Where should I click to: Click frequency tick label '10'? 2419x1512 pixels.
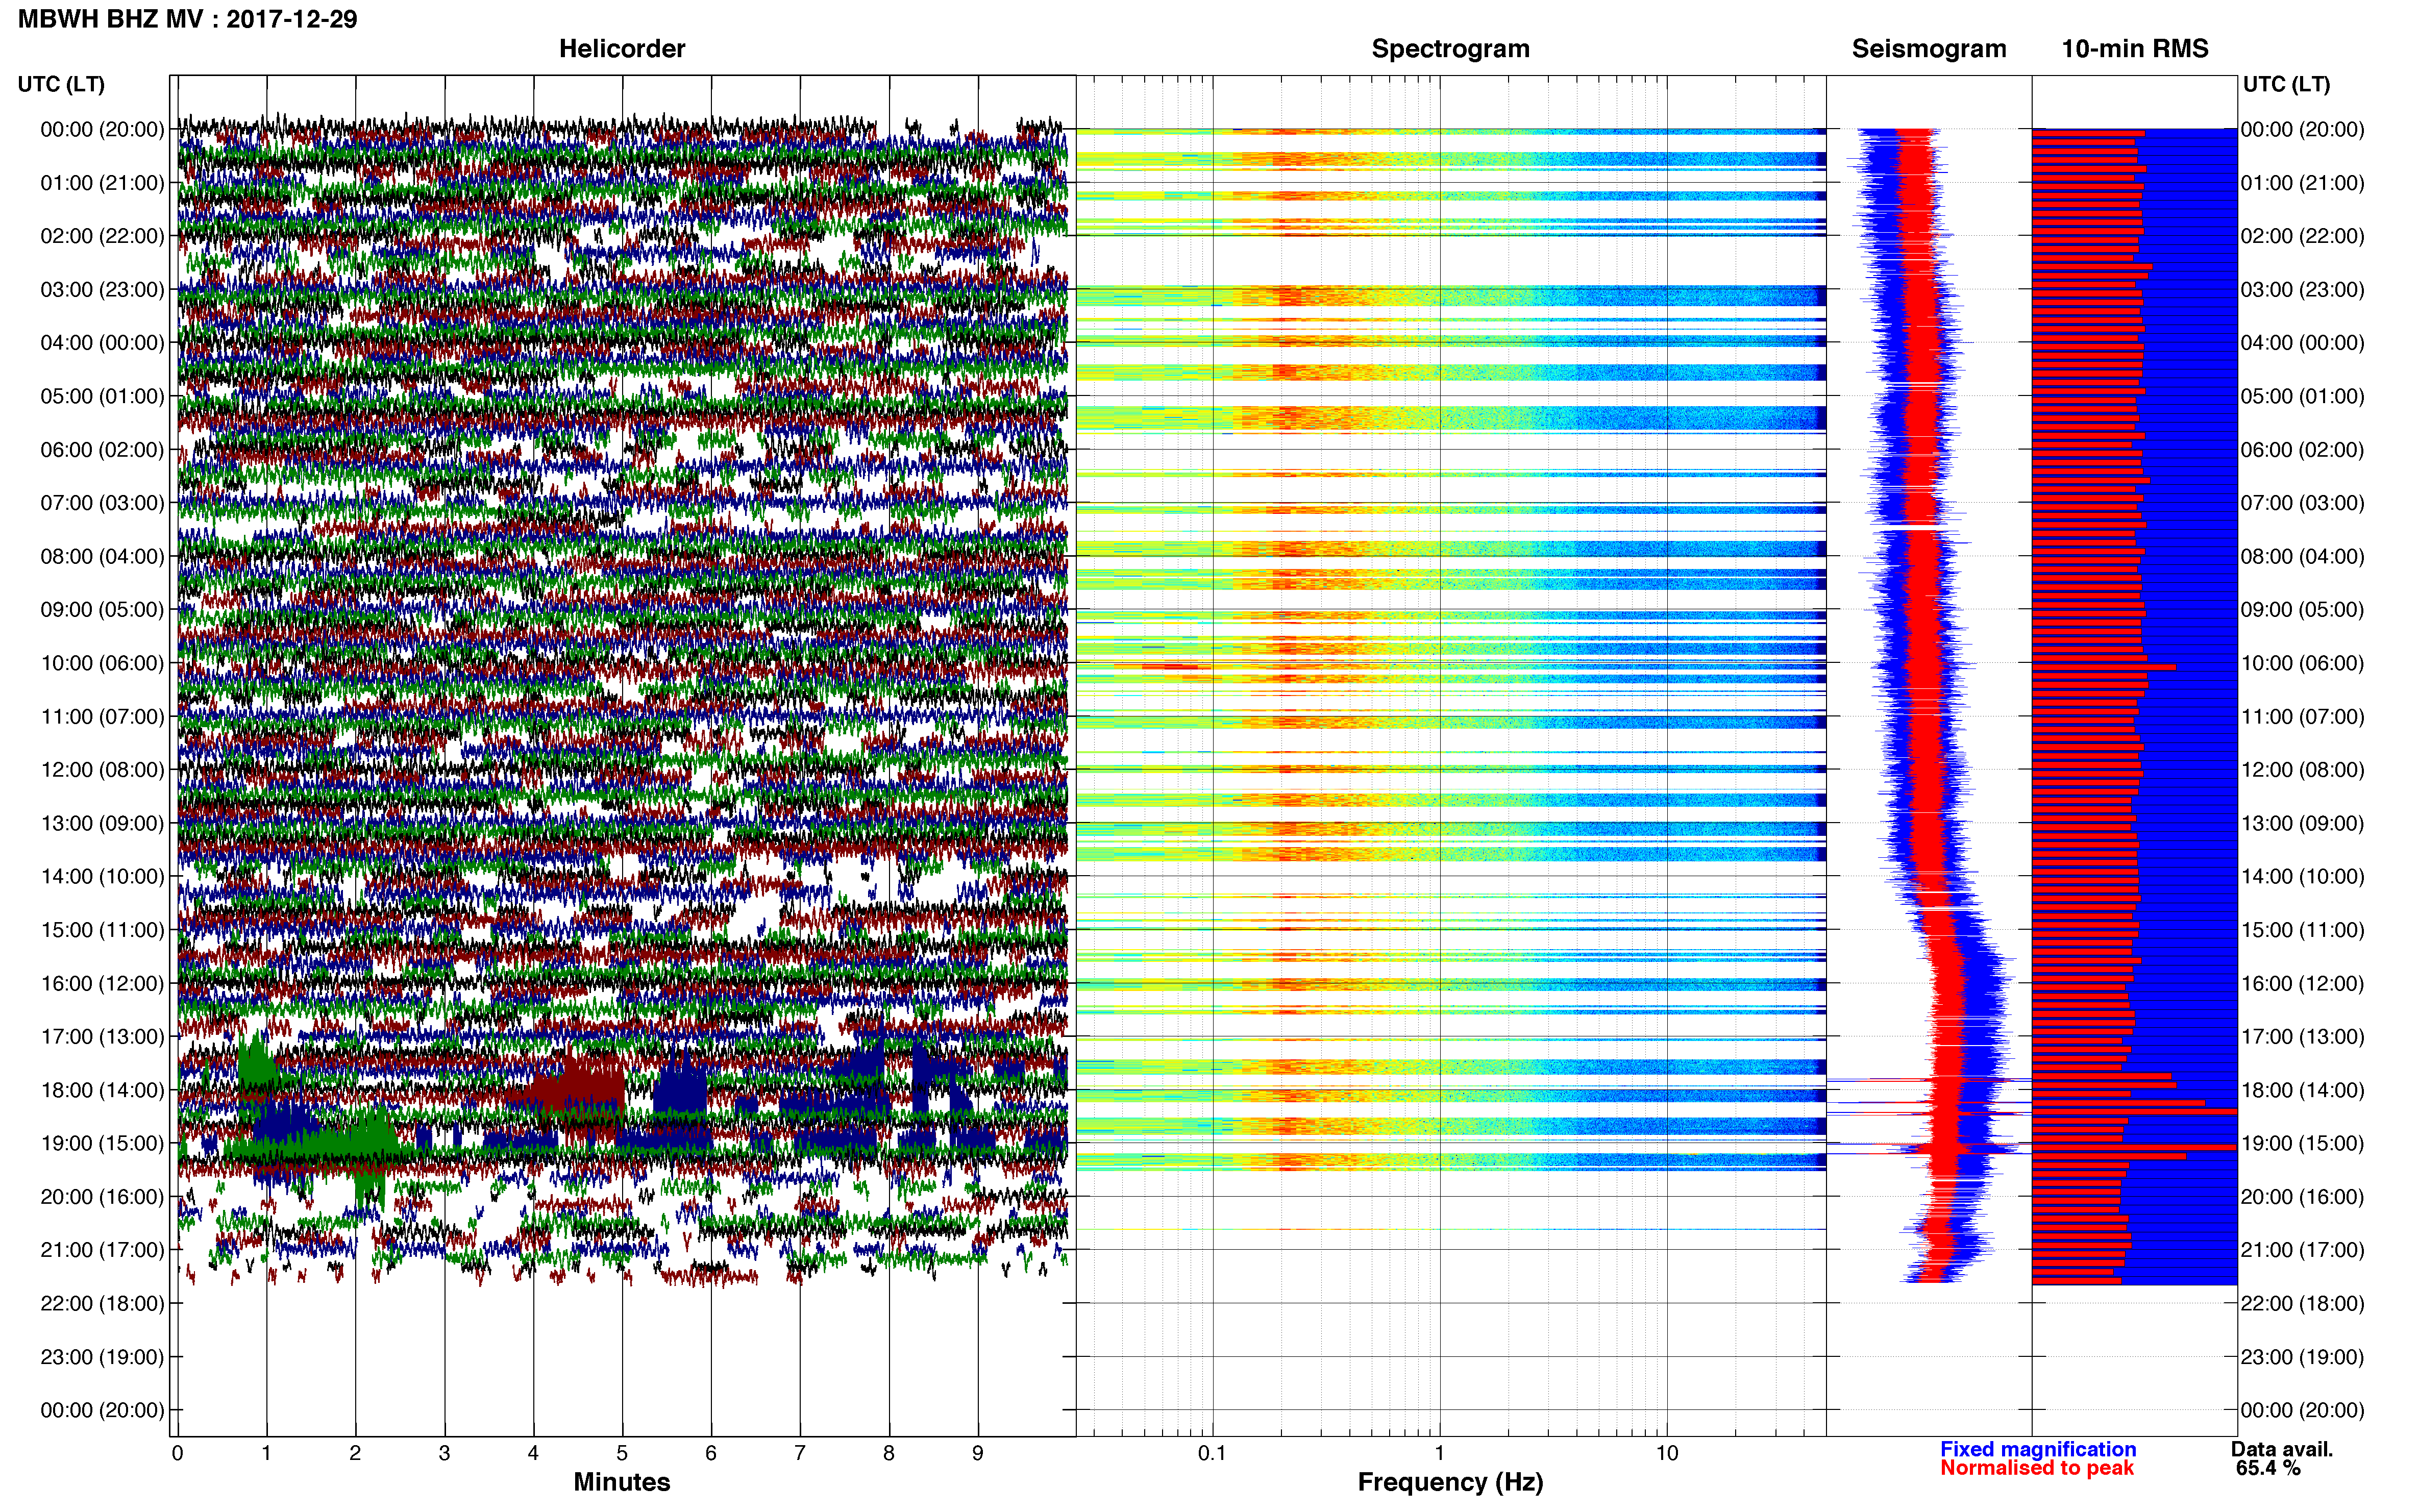coord(1666,1453)
